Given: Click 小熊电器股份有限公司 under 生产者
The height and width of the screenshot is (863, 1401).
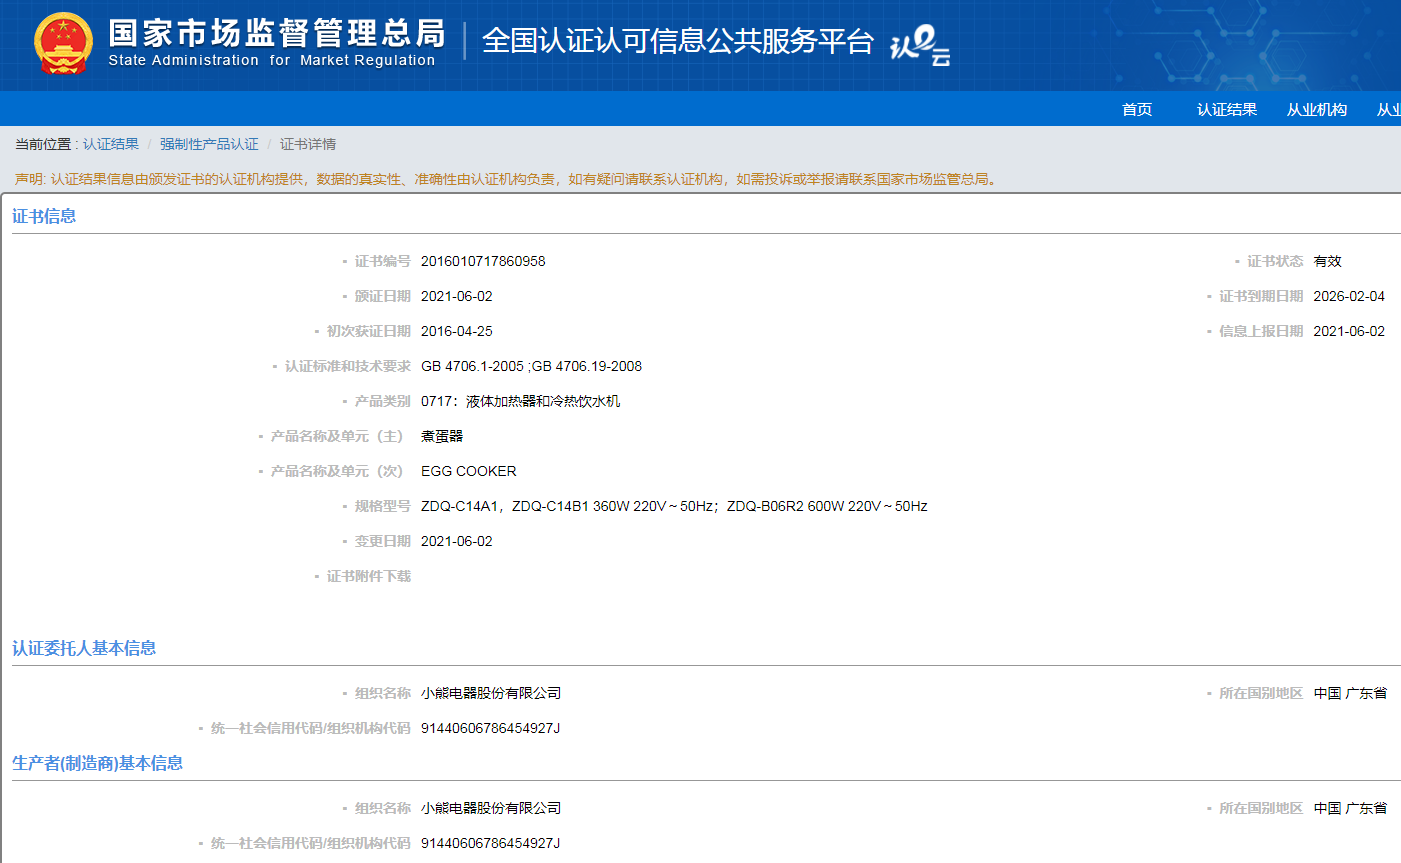Looking at the screenshot, I should click(x=491, y=808).
